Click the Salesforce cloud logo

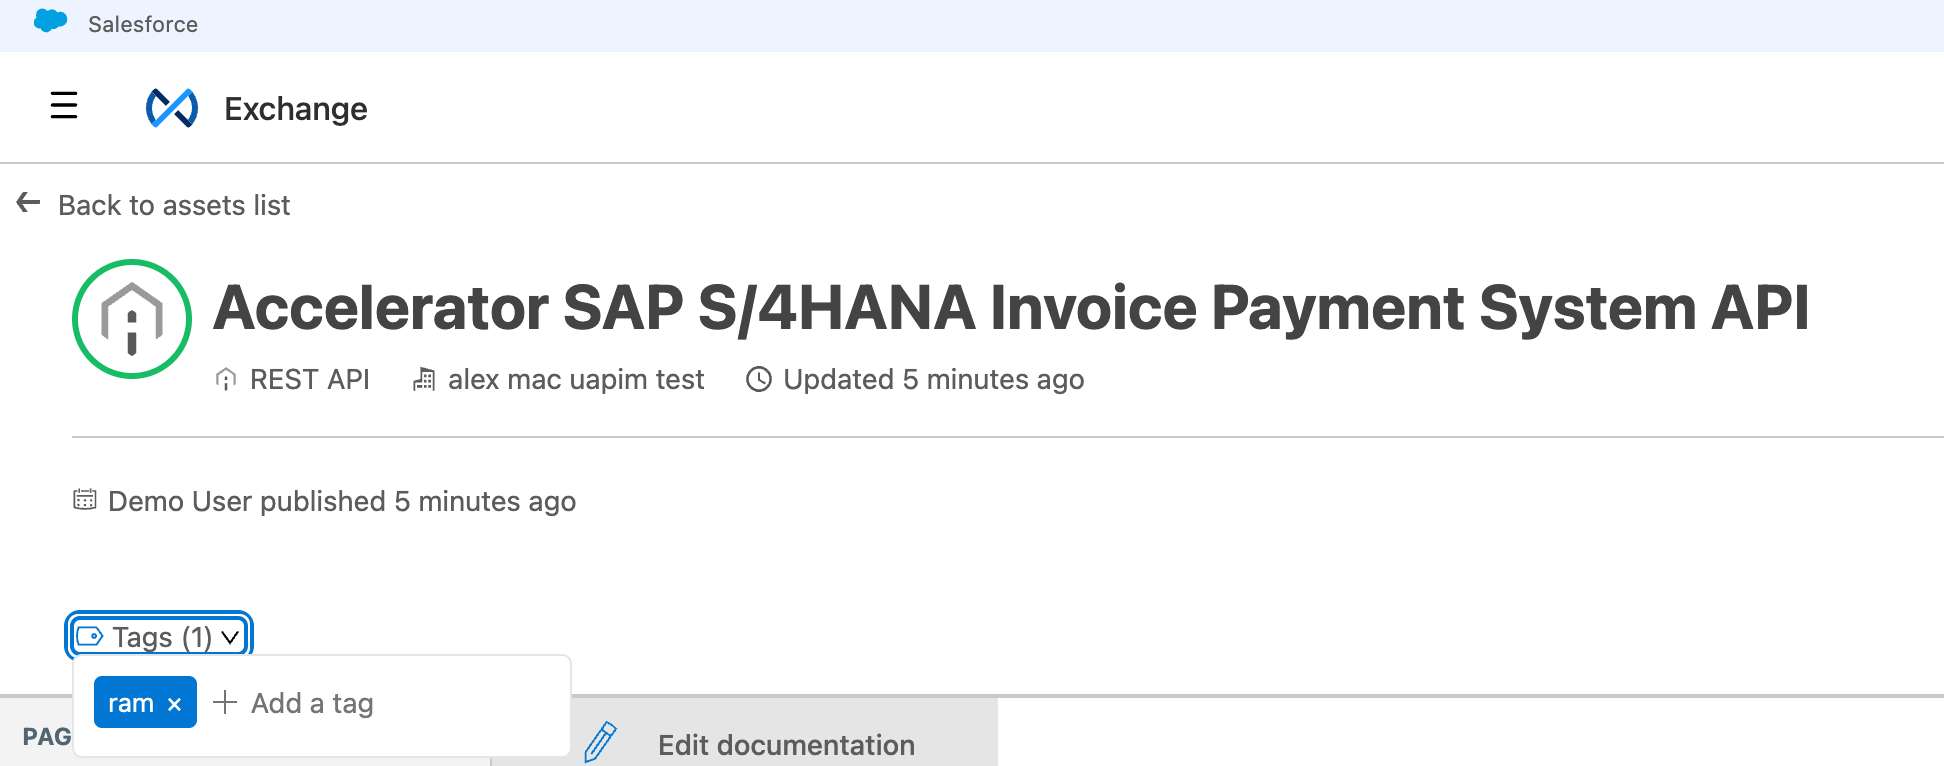[x=50, y=22]
